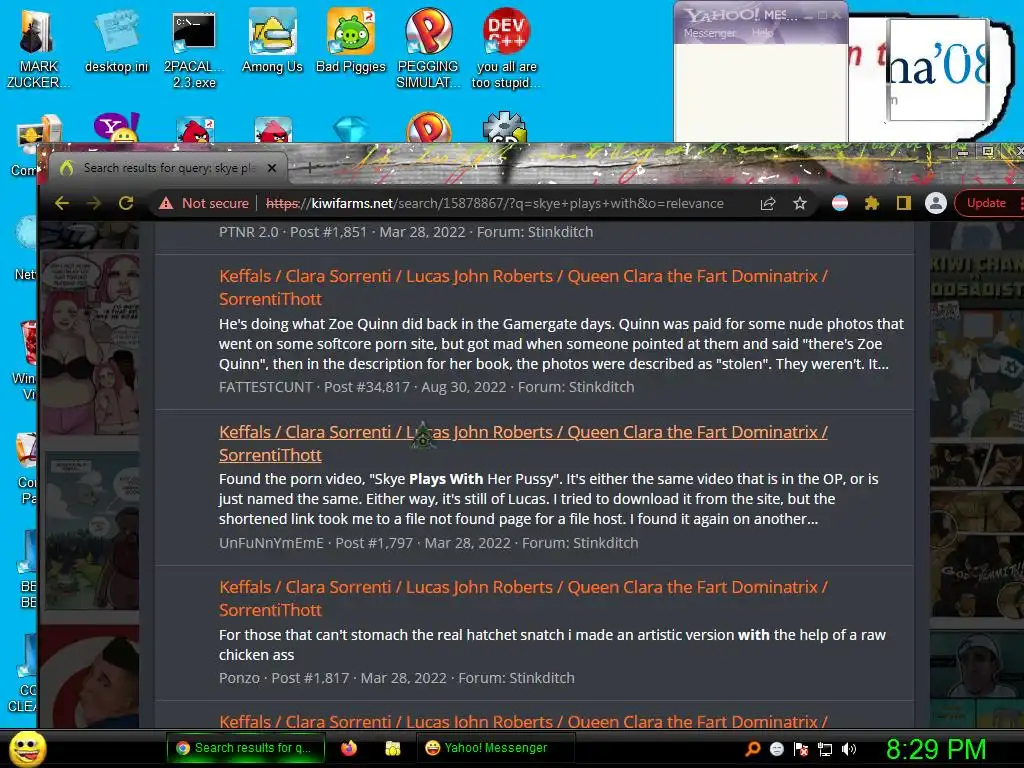Viewport: 1024px width, 768px height.
Task: Launch Firefox from the taskbar
Action: [x=349, y=748]
